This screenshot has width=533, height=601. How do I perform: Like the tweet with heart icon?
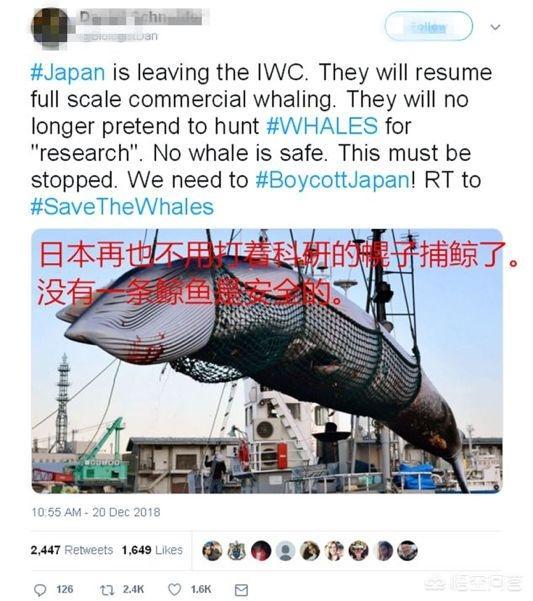[x=175, y=589]
